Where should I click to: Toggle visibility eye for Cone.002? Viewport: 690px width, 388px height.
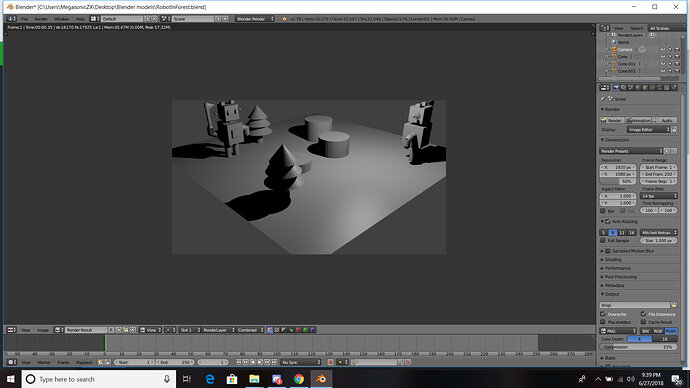click(x=663, y=71)
